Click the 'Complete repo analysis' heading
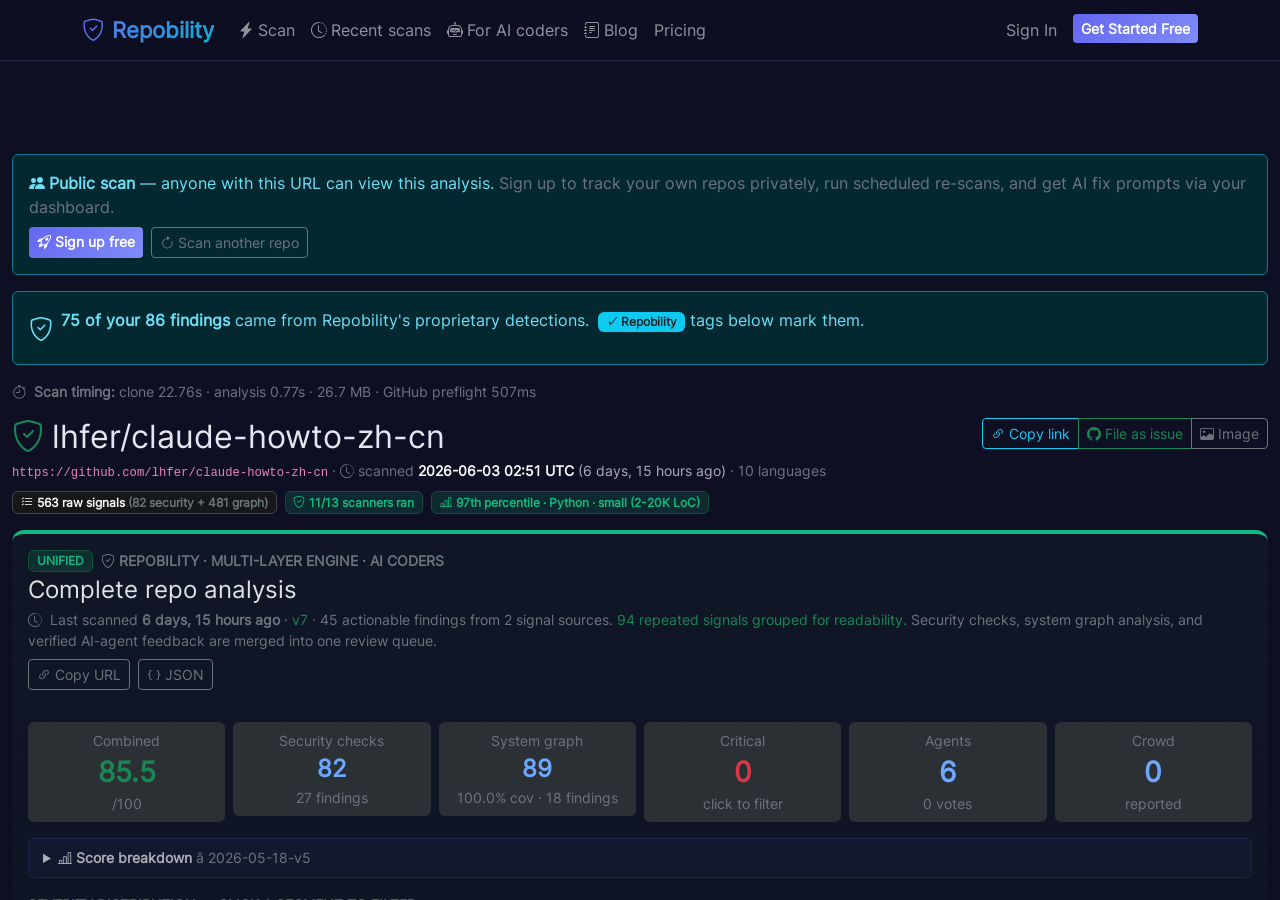 [x=162, y=589]
